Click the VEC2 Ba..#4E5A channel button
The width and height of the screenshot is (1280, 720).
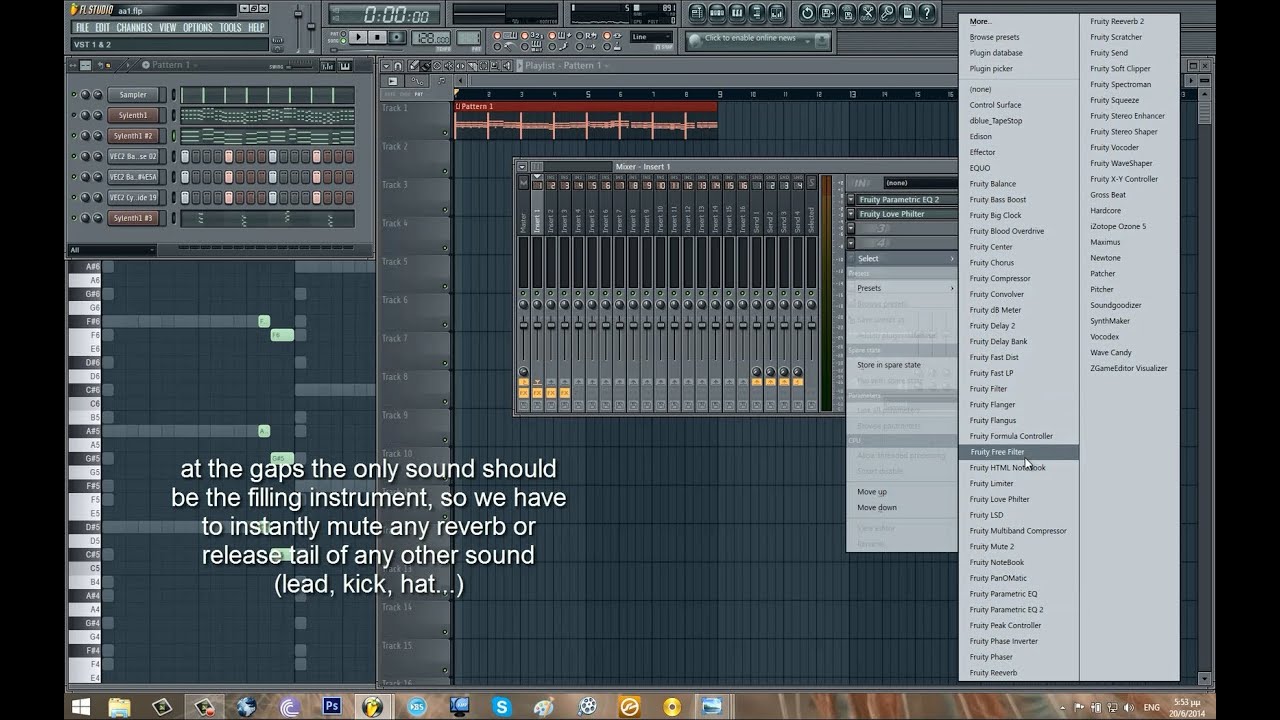click(x=133, y=176)
